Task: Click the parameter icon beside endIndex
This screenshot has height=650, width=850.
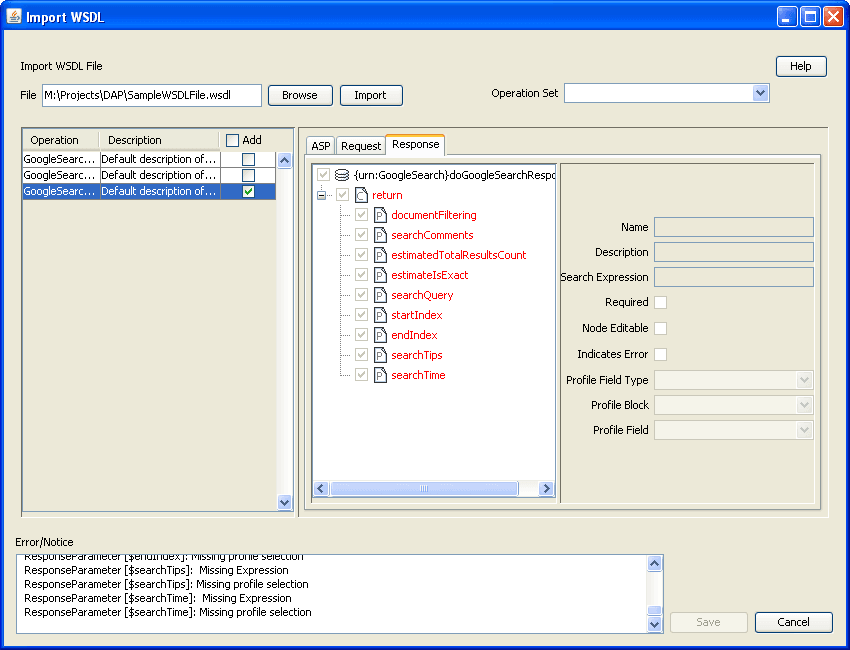Action: tap(381, 336)
